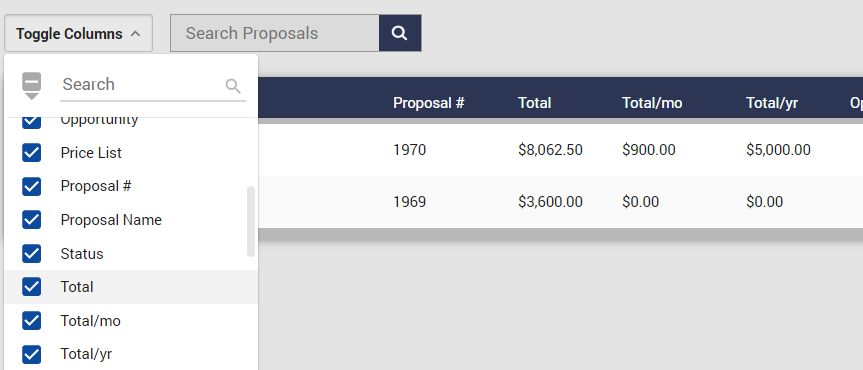Click inside the Search Proposals field
This screenshot has height=370, width=863.
[275, 33]
